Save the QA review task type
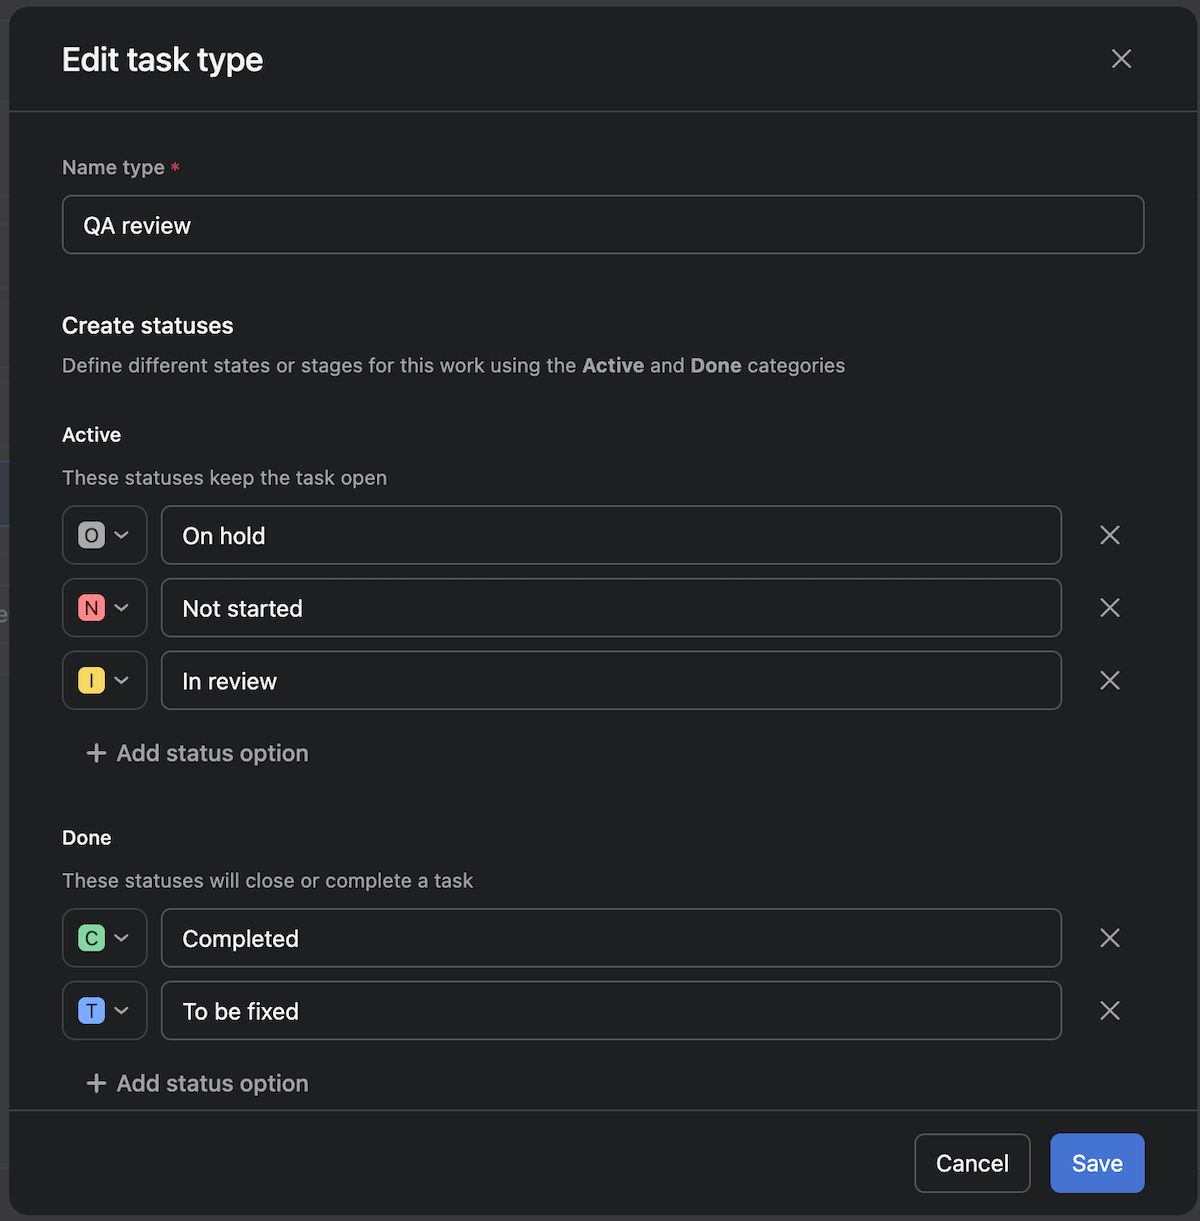 pyautogui.click(x=1097, y=1163)
